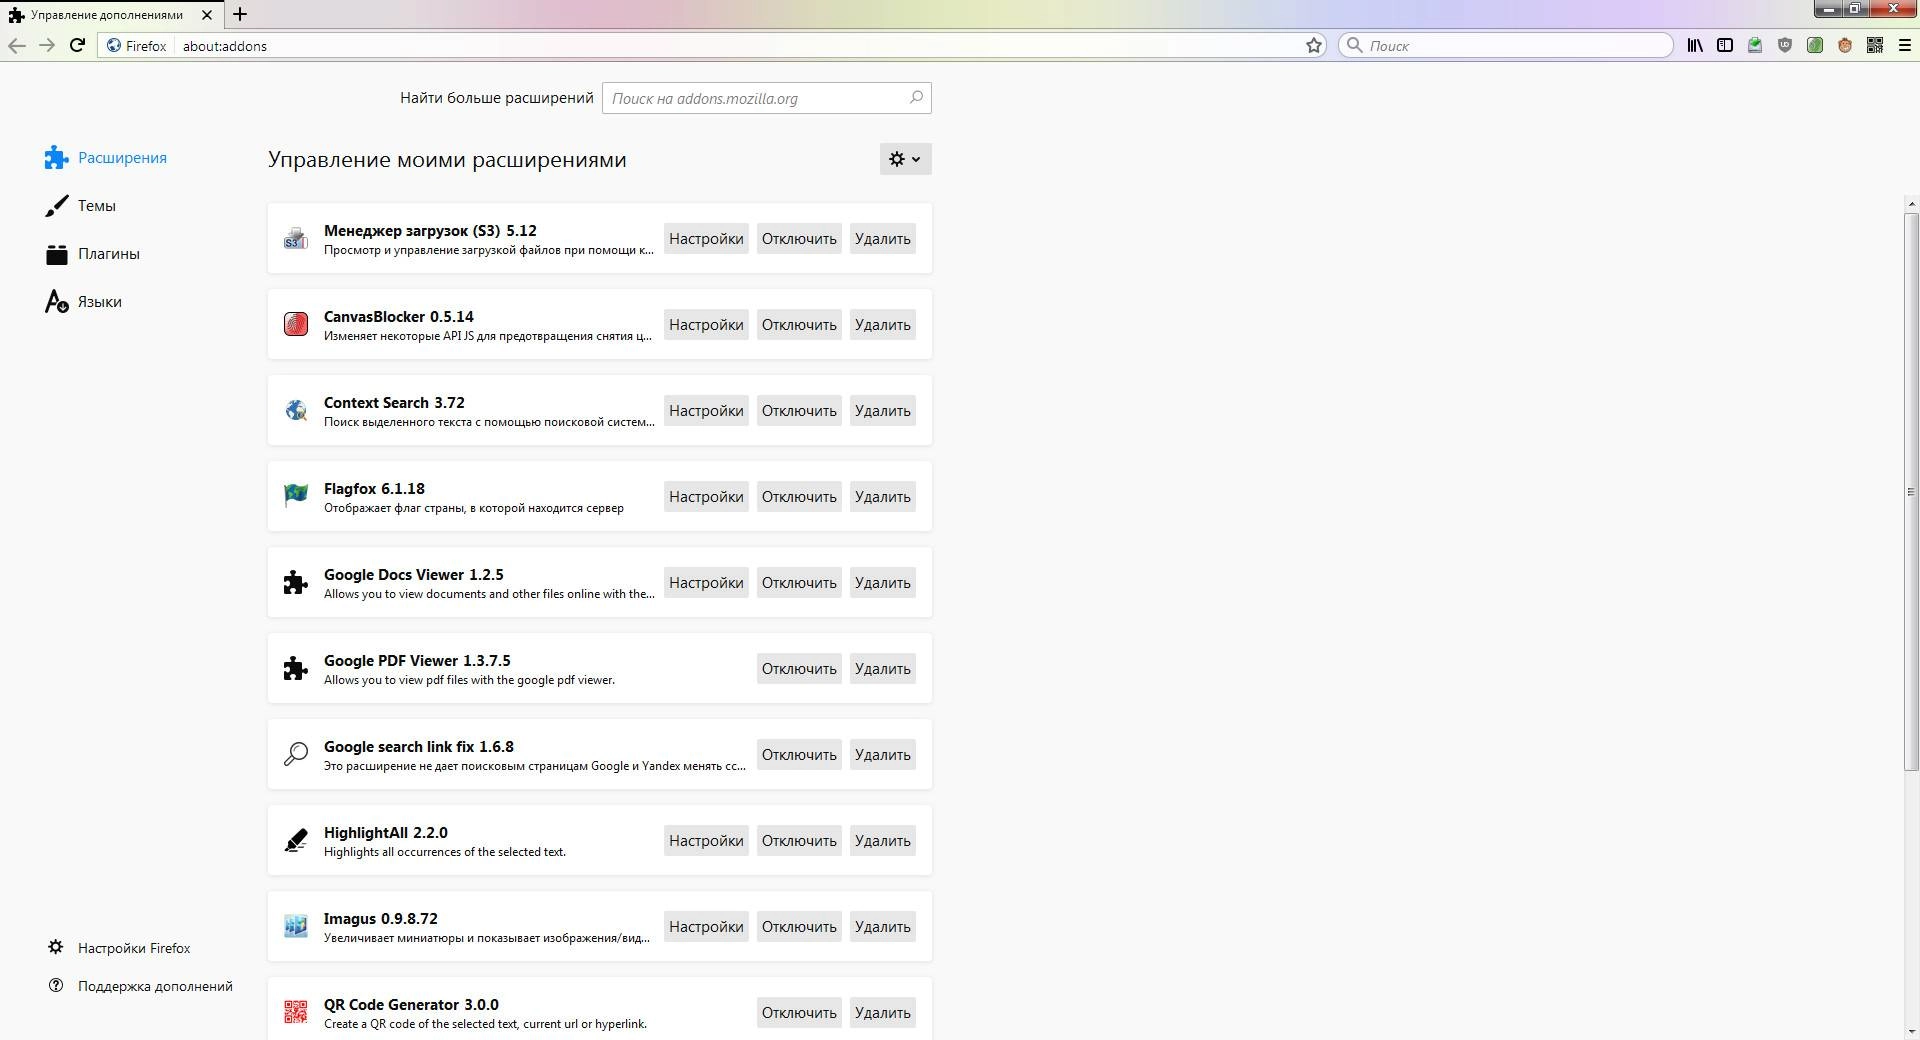
Task: Click the Flagfox flag icon
Action: (295, 496)
